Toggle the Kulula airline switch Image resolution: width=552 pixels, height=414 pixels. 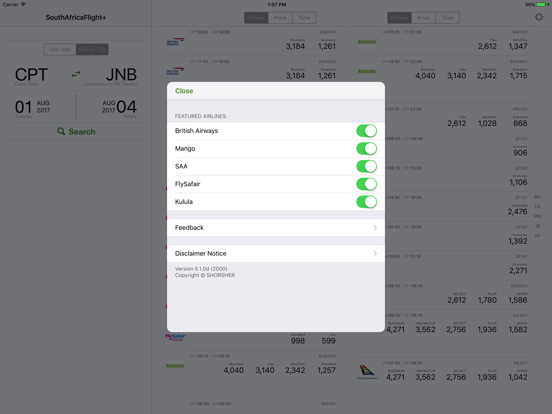coord(366,202)
